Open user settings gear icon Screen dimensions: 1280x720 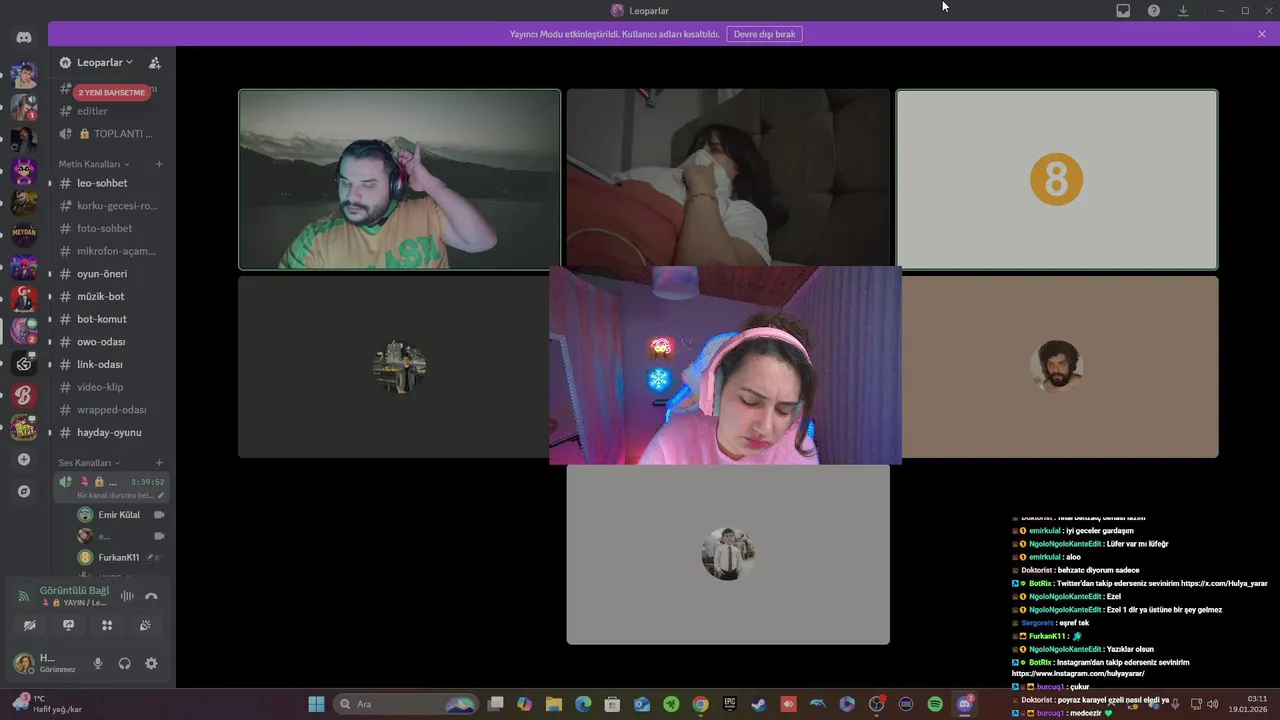[x=151, y=663]
